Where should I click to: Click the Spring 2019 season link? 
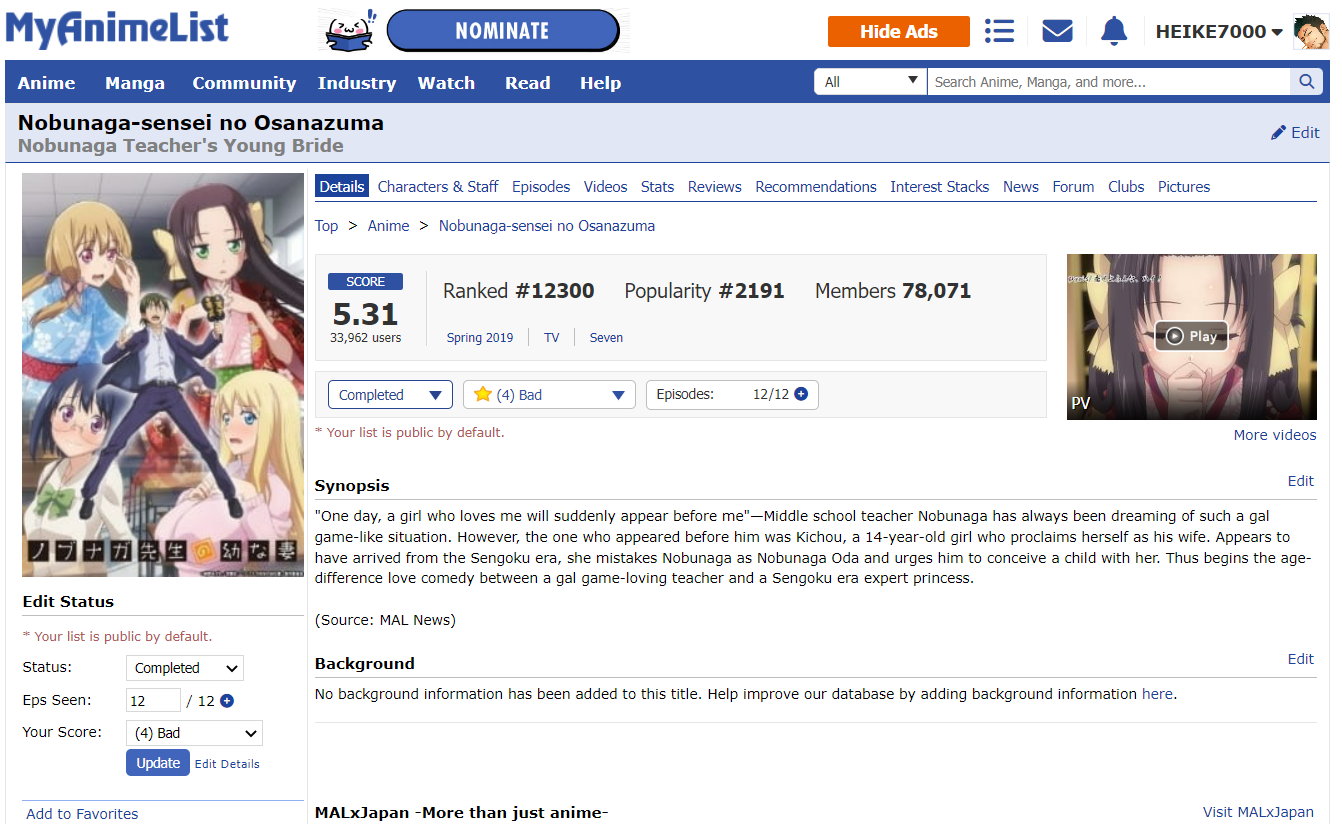480,338
